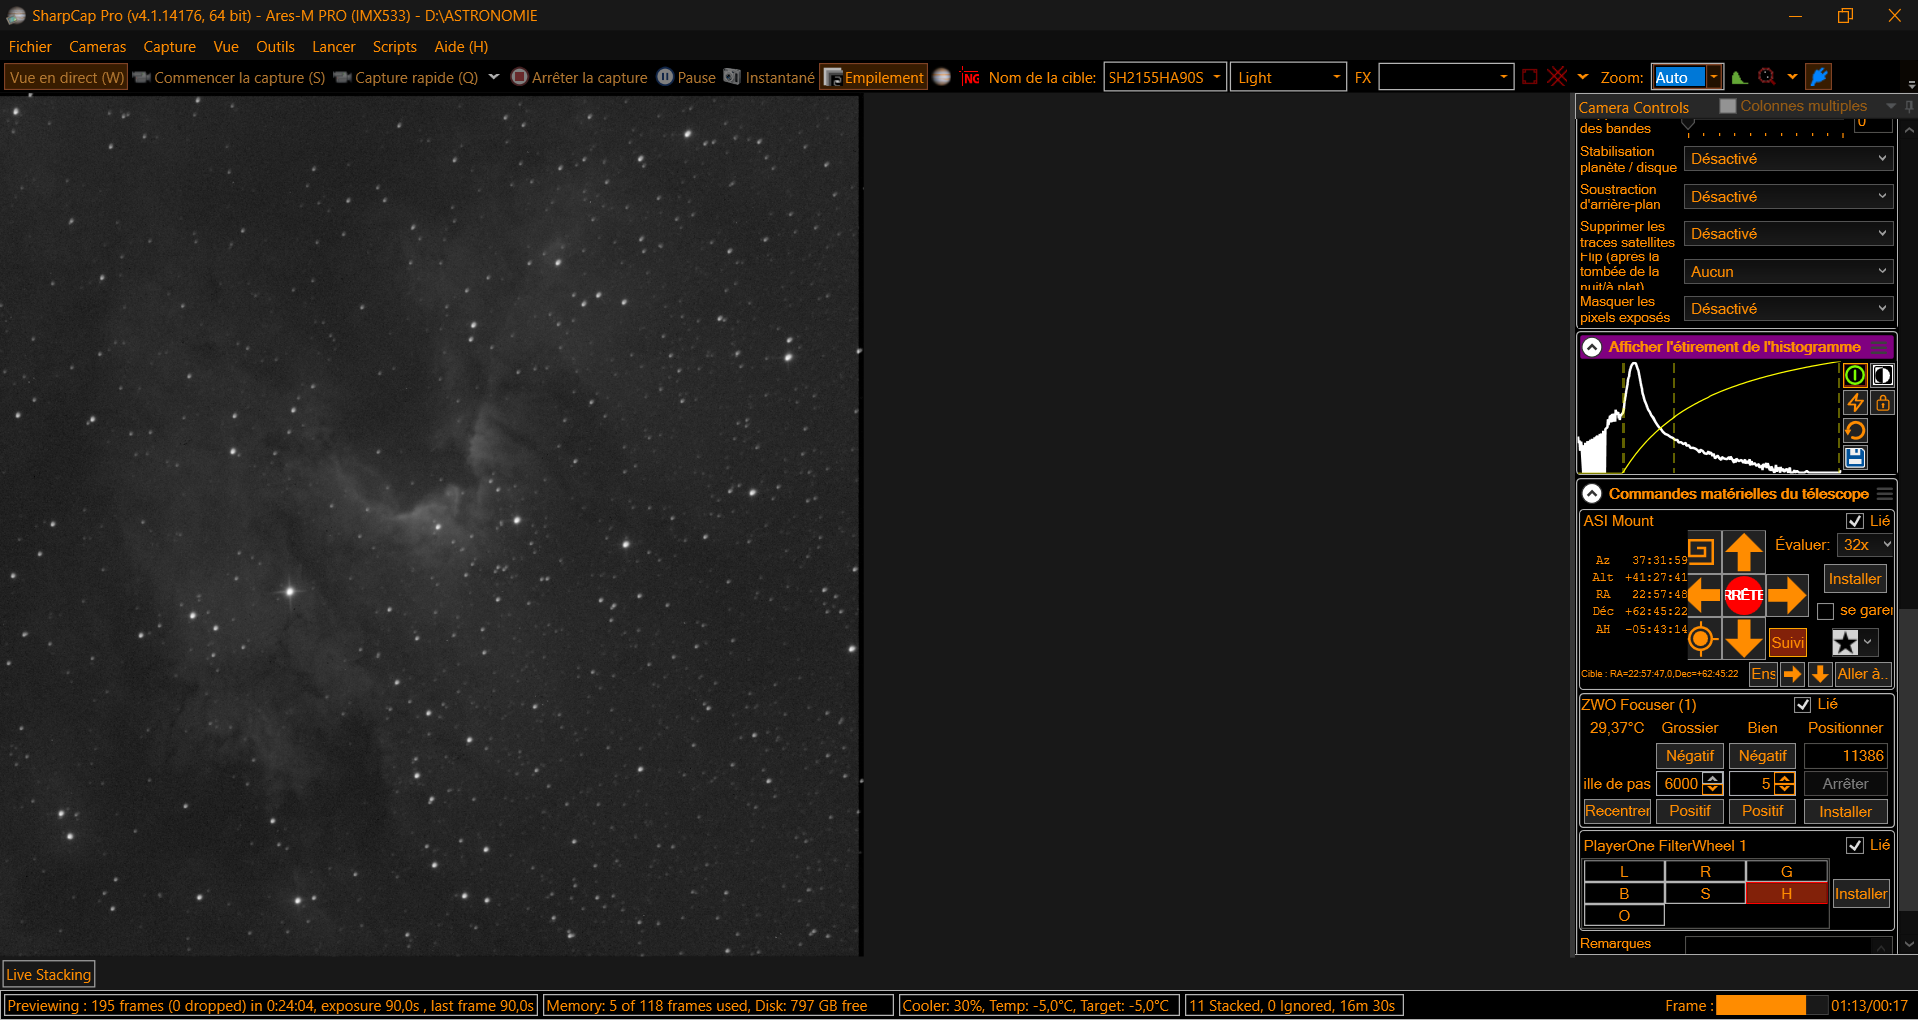Open the Outils menu
Image resolution: width=1918 pixels, height=1020 pixels.
tap(275, 47)
